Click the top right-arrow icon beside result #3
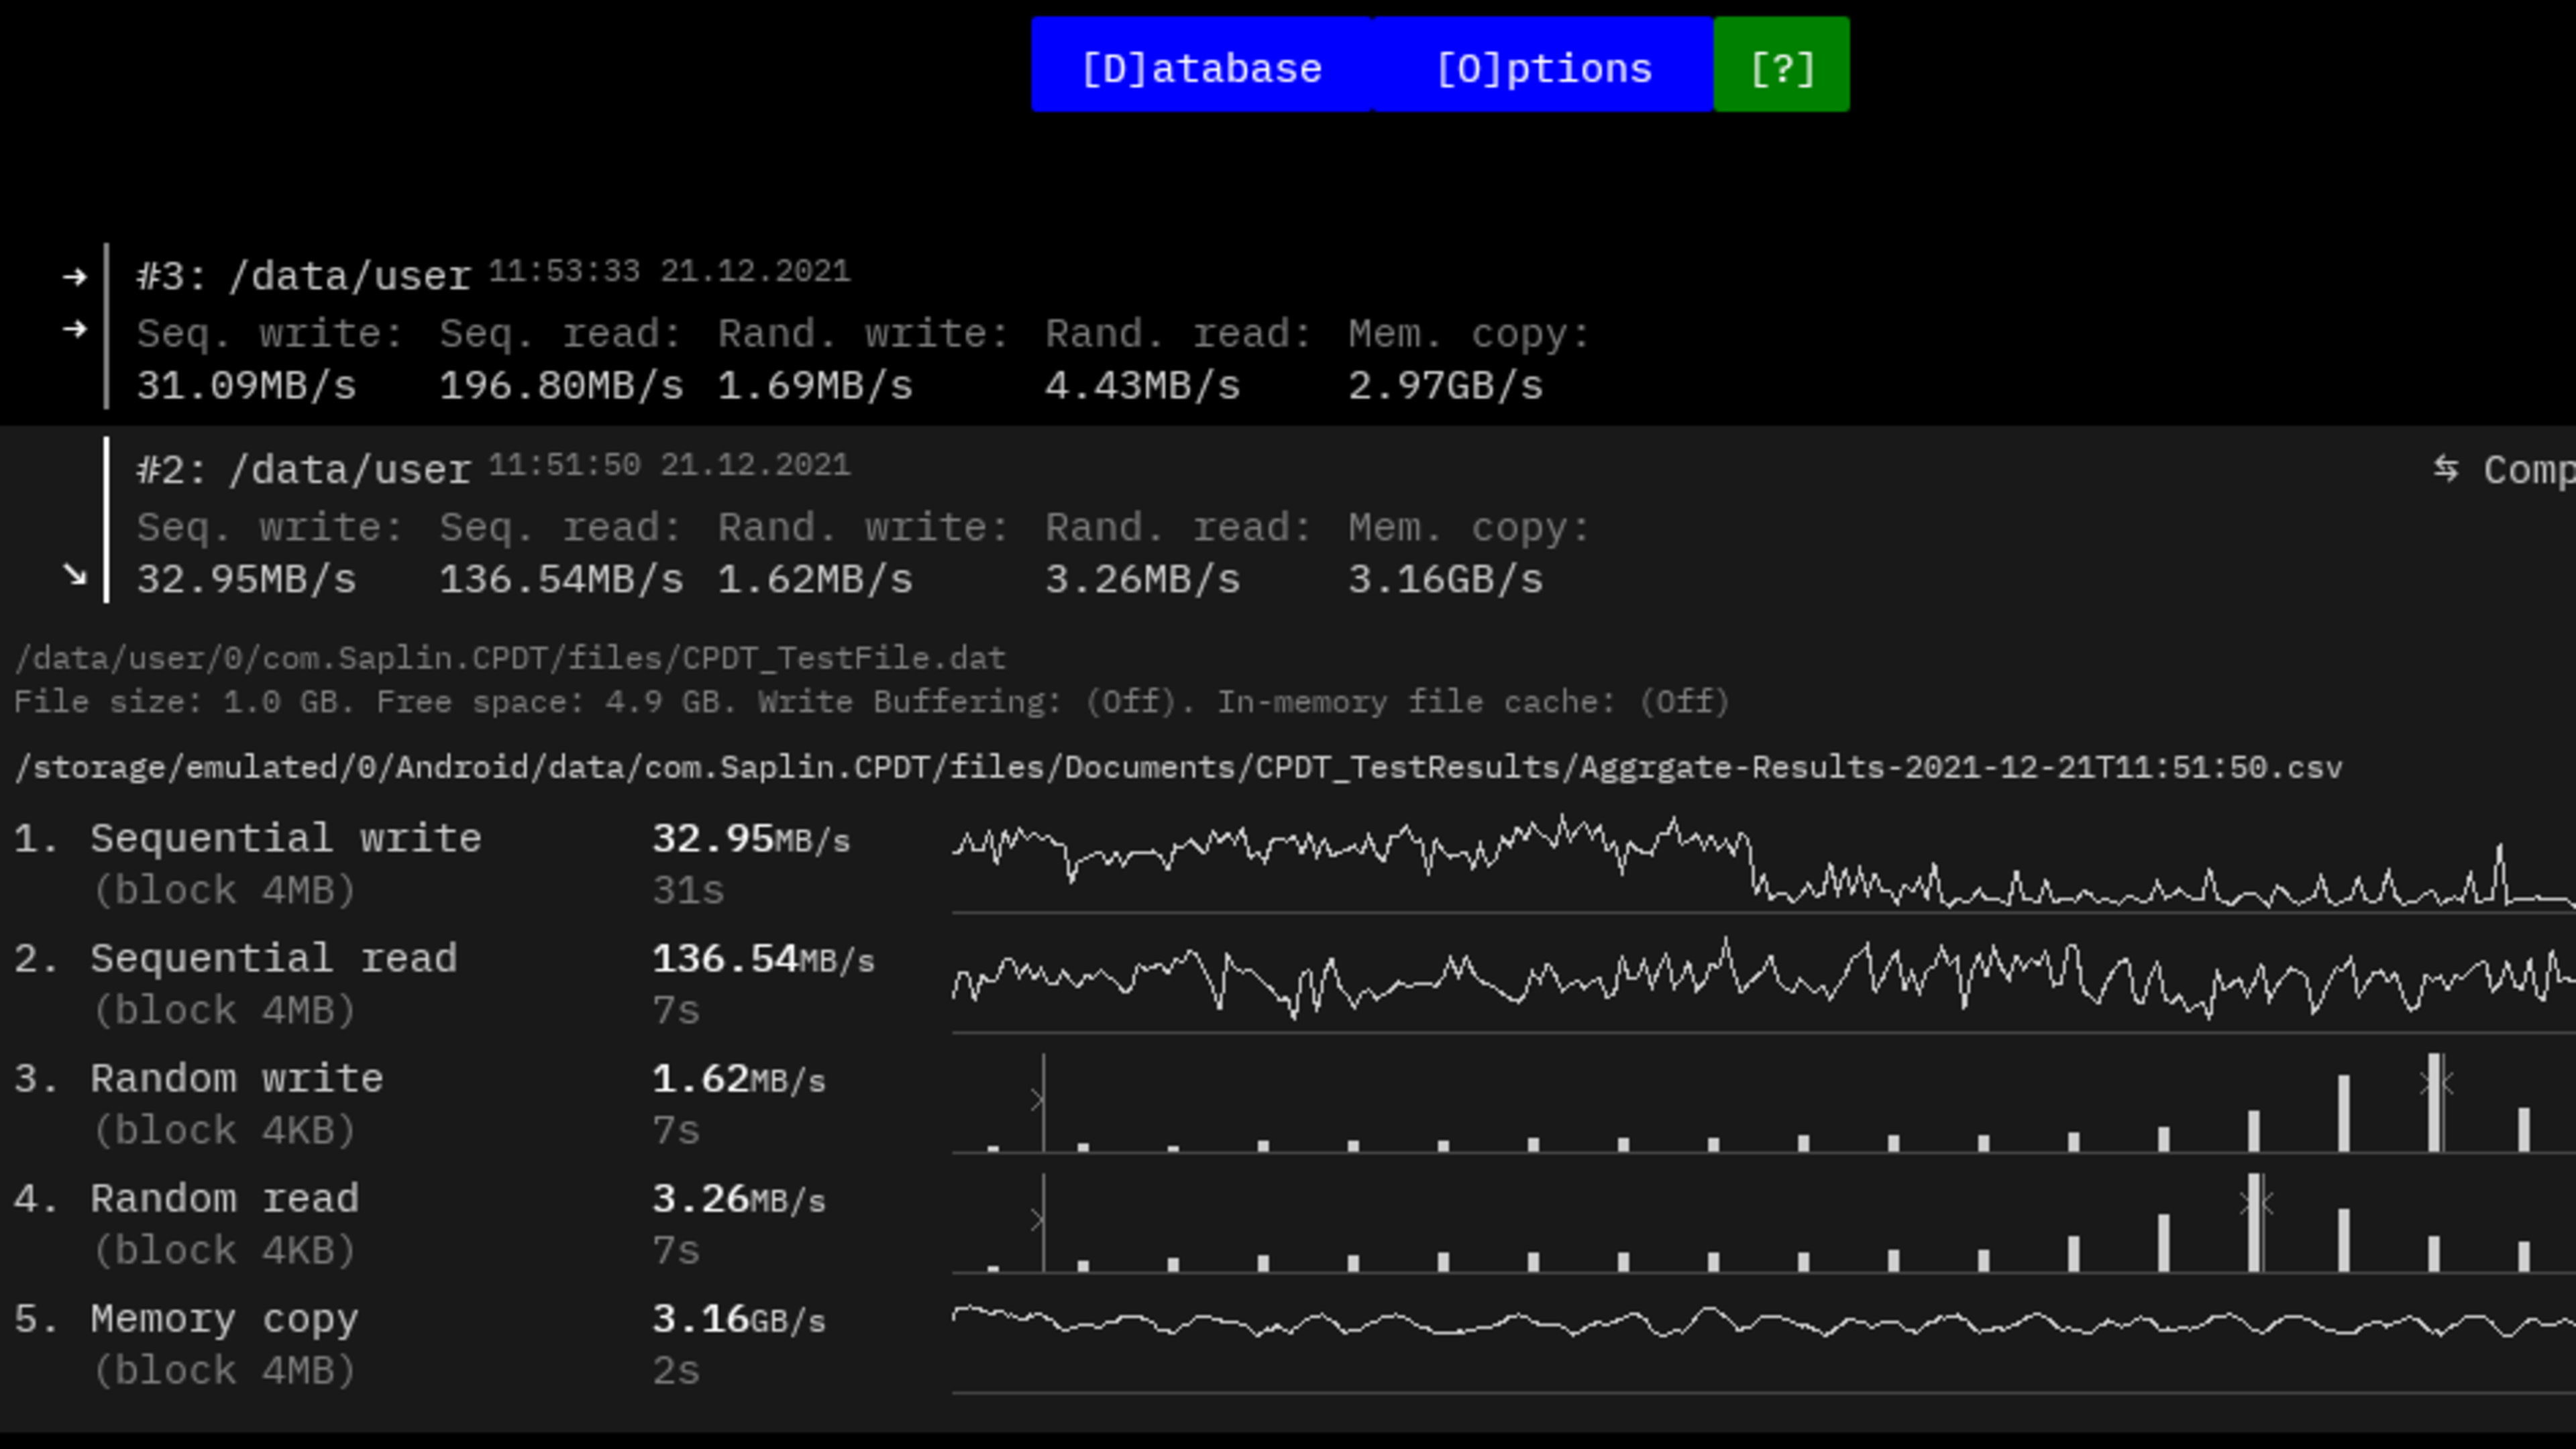Screen dimensions: 2576x1449 (74, 277)
